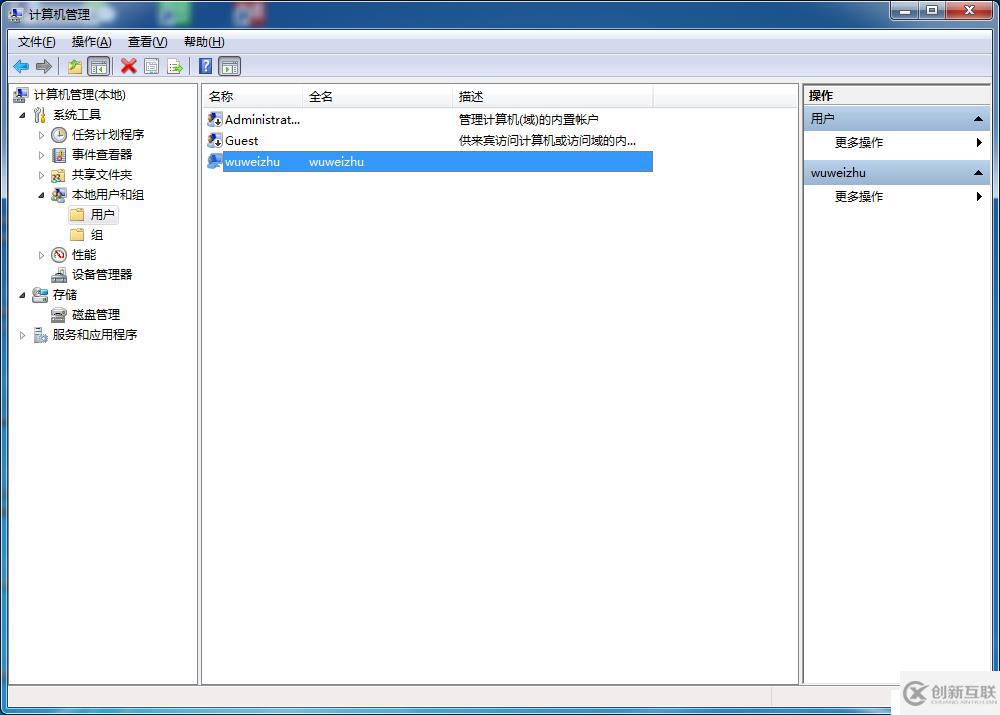The image size is (1000, 715).
Task: Click the Forward arrow toolbar icon
Action: (44, 66)
